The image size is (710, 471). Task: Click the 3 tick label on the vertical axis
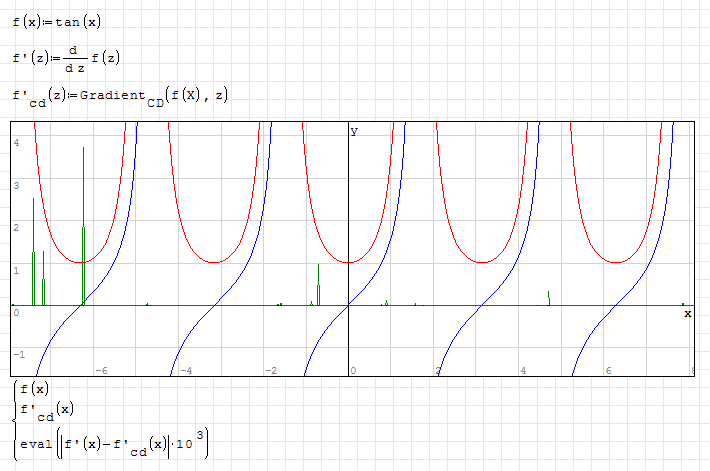point(17,186)
